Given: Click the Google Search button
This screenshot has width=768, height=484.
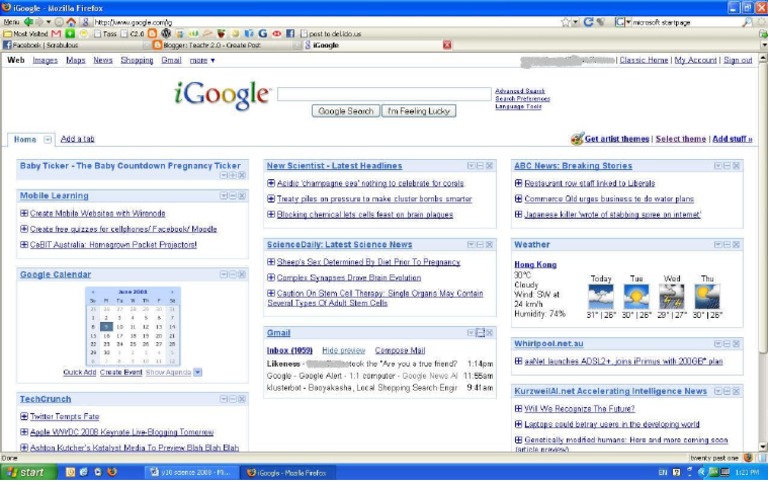Looking at the screenshot, I should coord(346,111).
